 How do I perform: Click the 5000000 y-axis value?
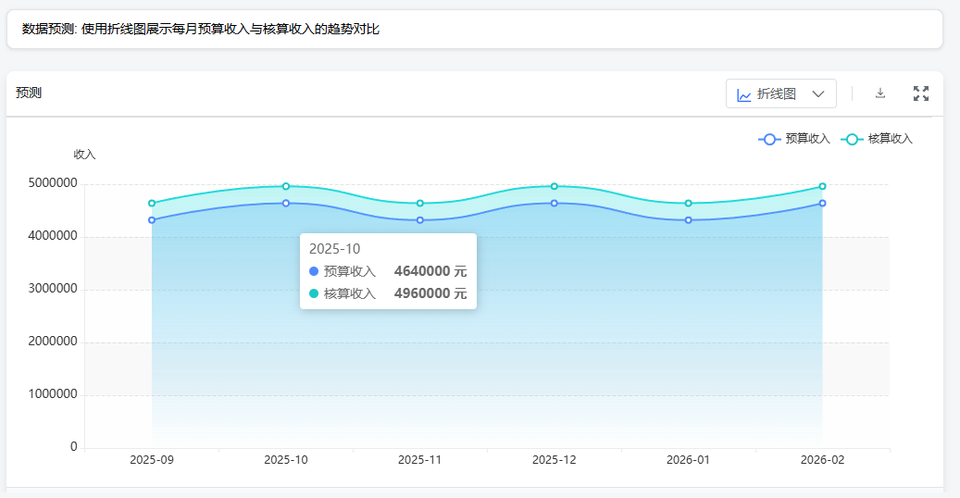[x=53, y=183]
